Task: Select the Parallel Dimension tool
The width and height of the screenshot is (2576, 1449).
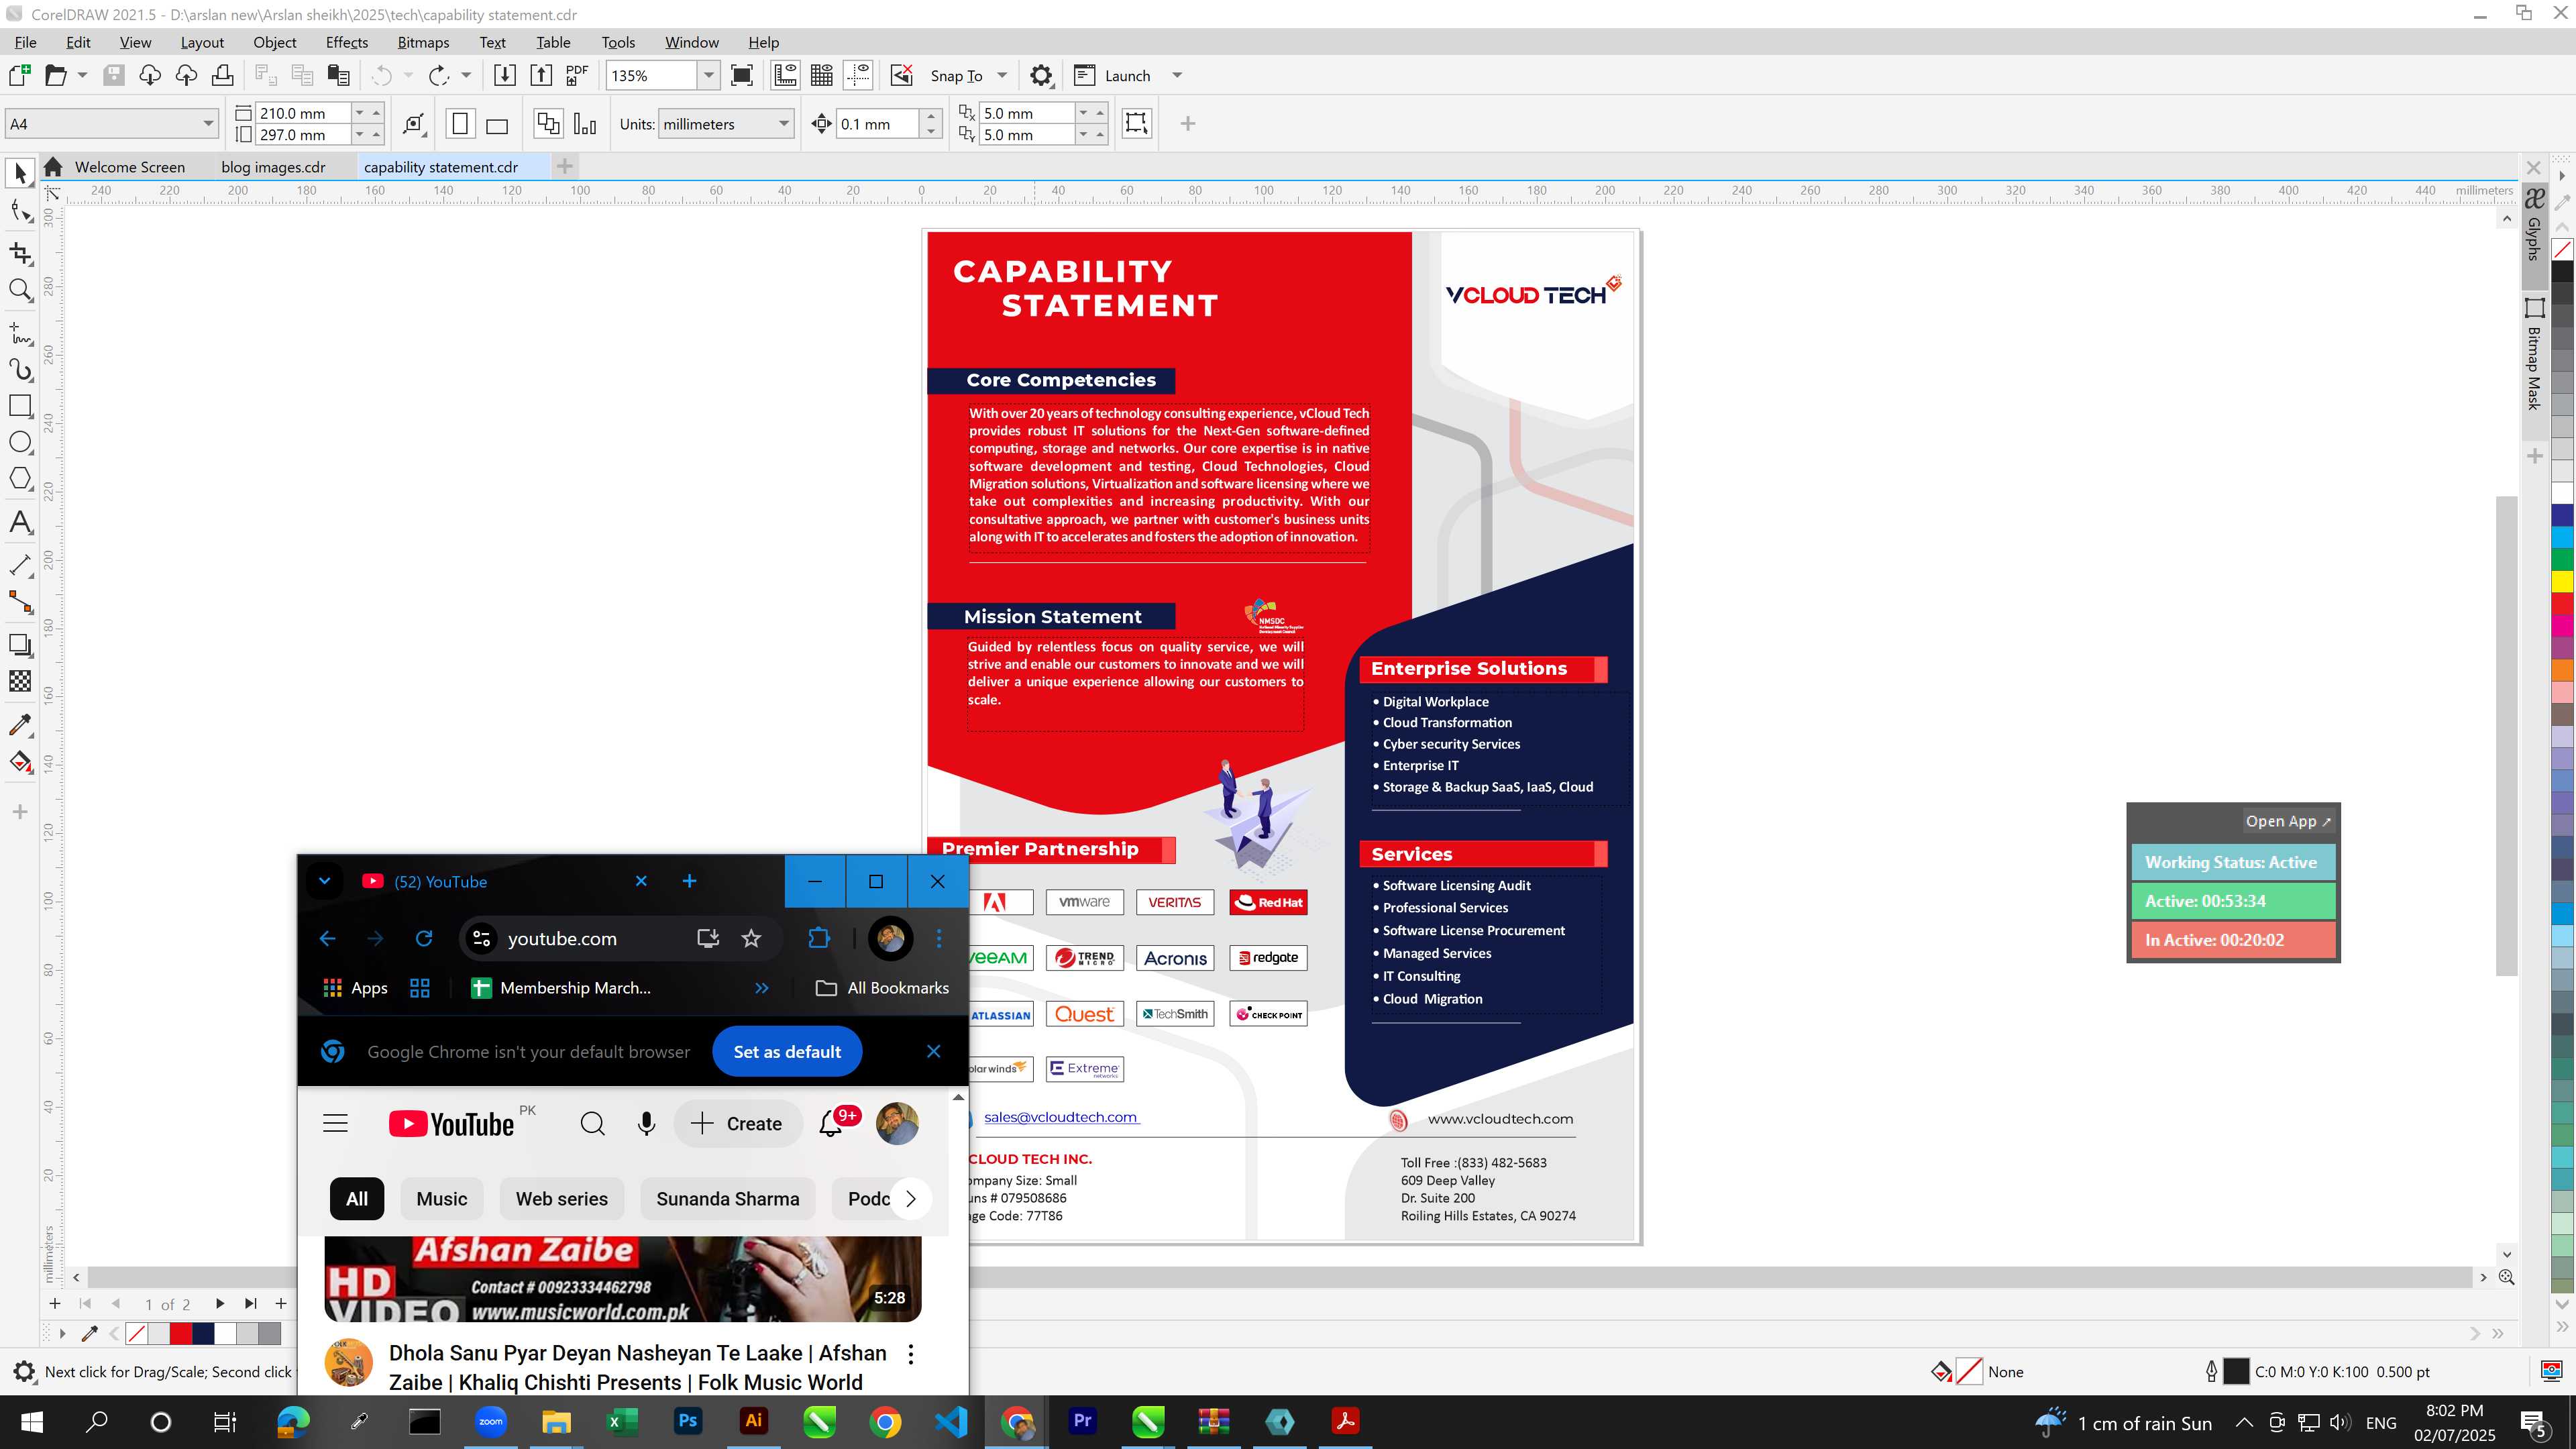Action: click(x=20, y=565)
